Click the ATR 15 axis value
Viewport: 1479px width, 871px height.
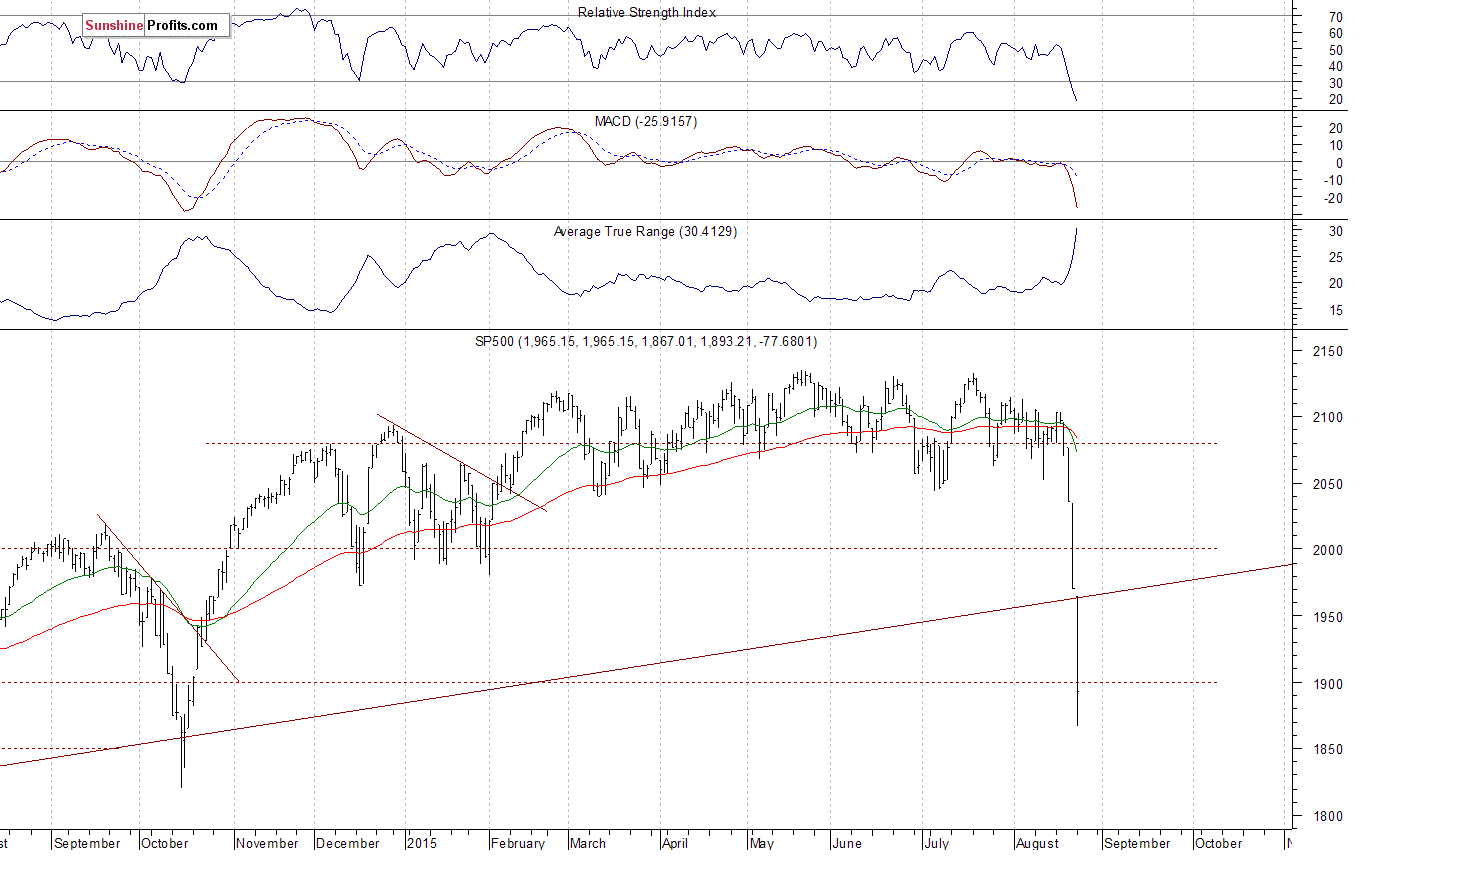pyautogui.click(x=1336, y=311)
